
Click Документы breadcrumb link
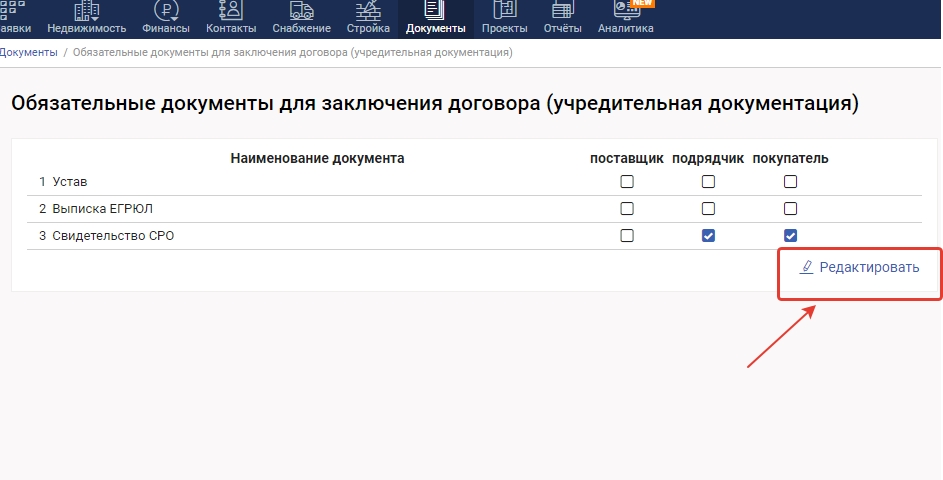28,52
